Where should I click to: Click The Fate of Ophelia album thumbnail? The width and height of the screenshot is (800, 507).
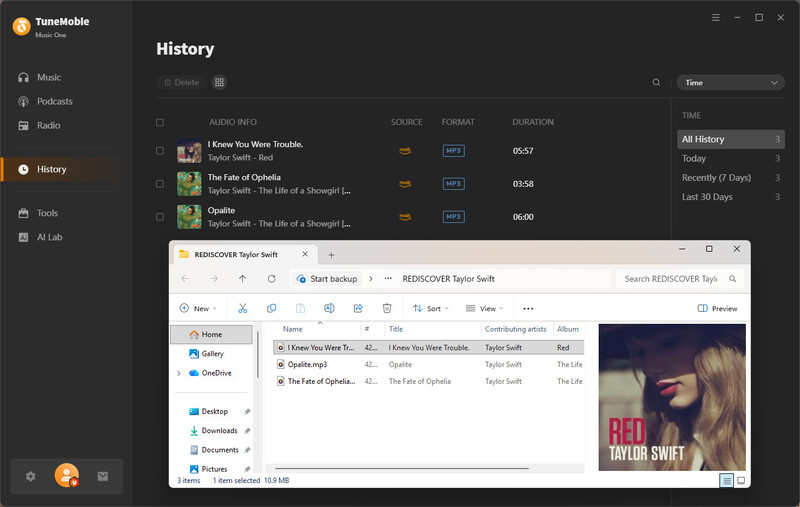[x=189, y=184]
